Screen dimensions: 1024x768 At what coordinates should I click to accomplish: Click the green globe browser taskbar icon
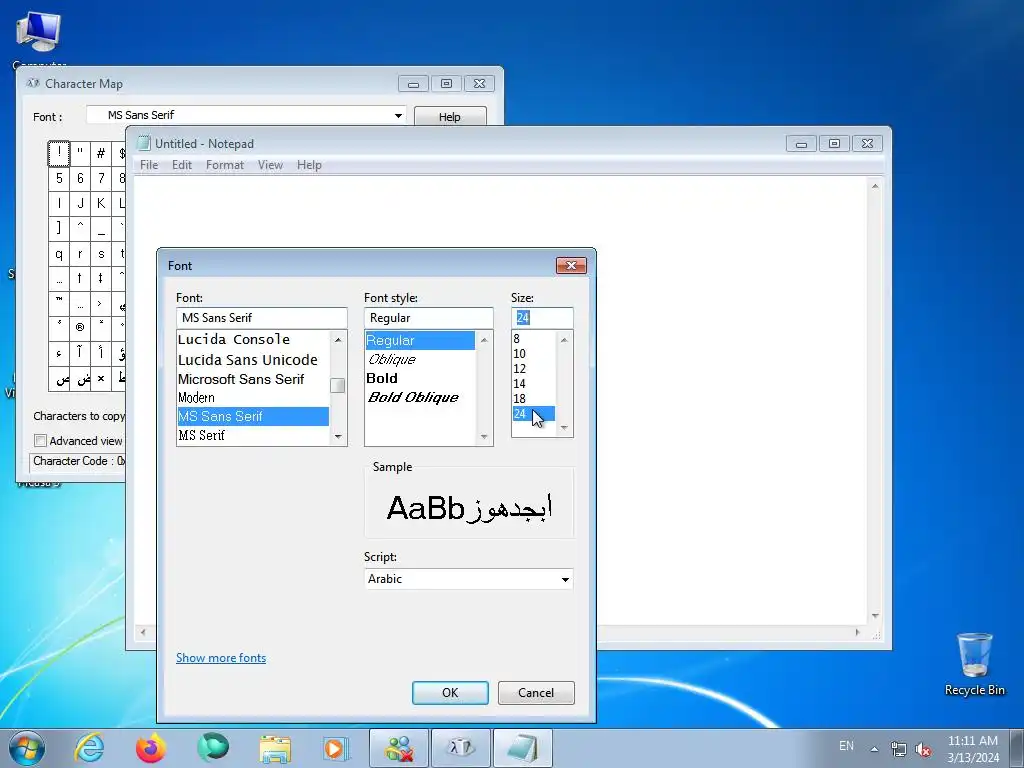click(x=213, y=748)
